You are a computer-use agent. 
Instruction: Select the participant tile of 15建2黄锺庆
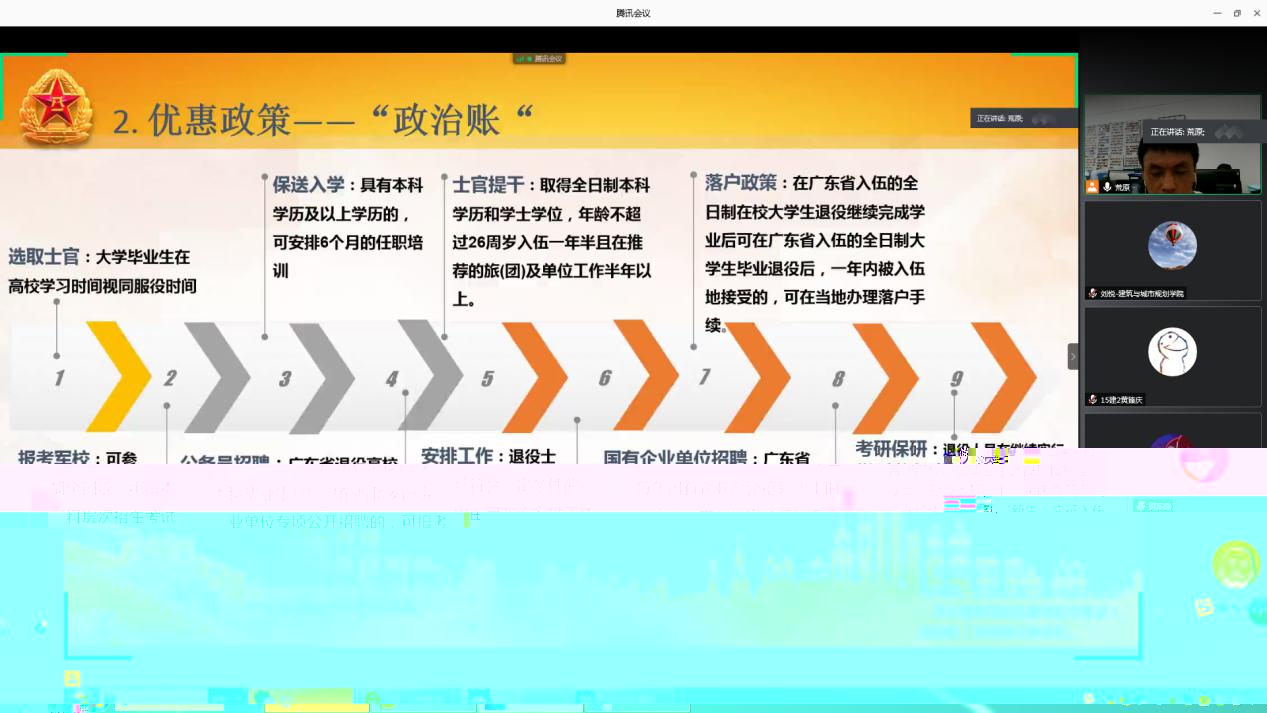(1173, 356)
